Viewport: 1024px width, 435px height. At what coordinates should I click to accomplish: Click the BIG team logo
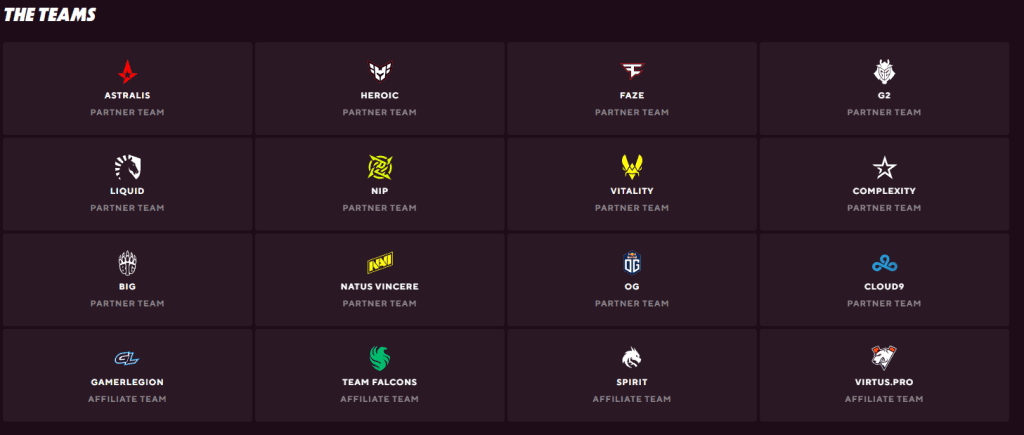point(127,263)
